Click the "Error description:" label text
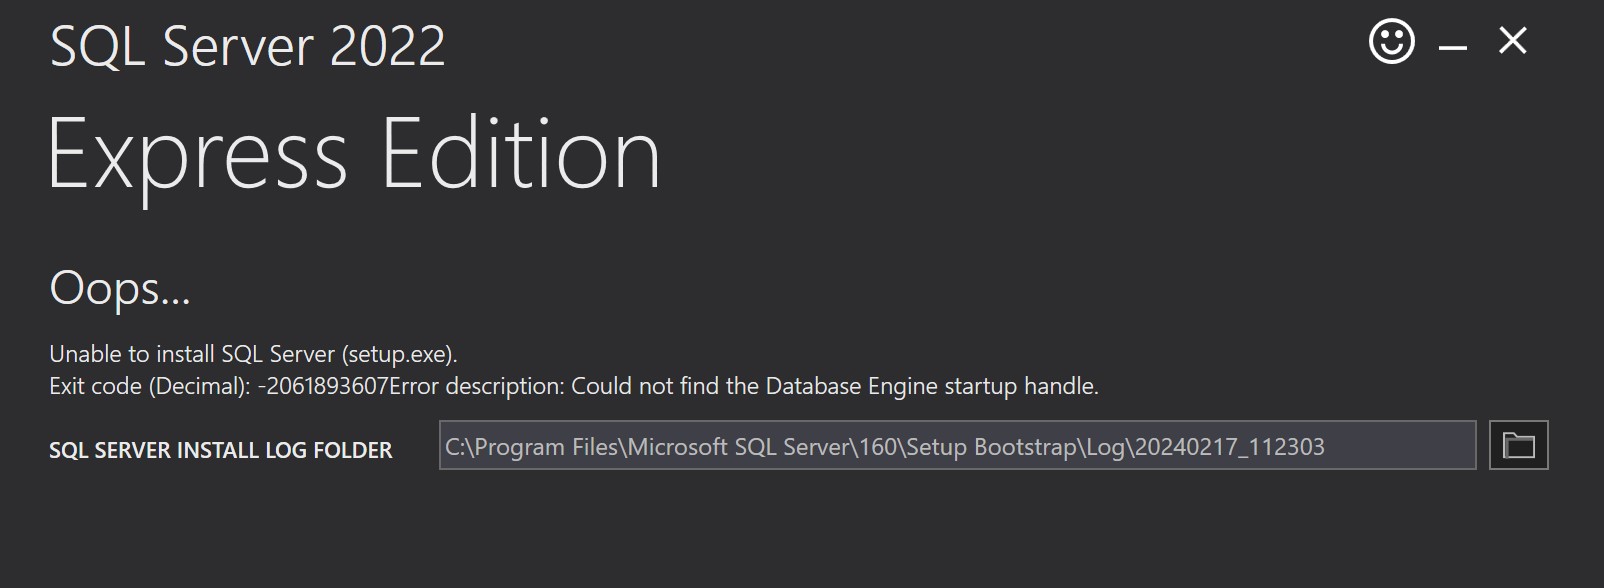The width and height of the screenshot is (1604, 588). pos(477,386)
